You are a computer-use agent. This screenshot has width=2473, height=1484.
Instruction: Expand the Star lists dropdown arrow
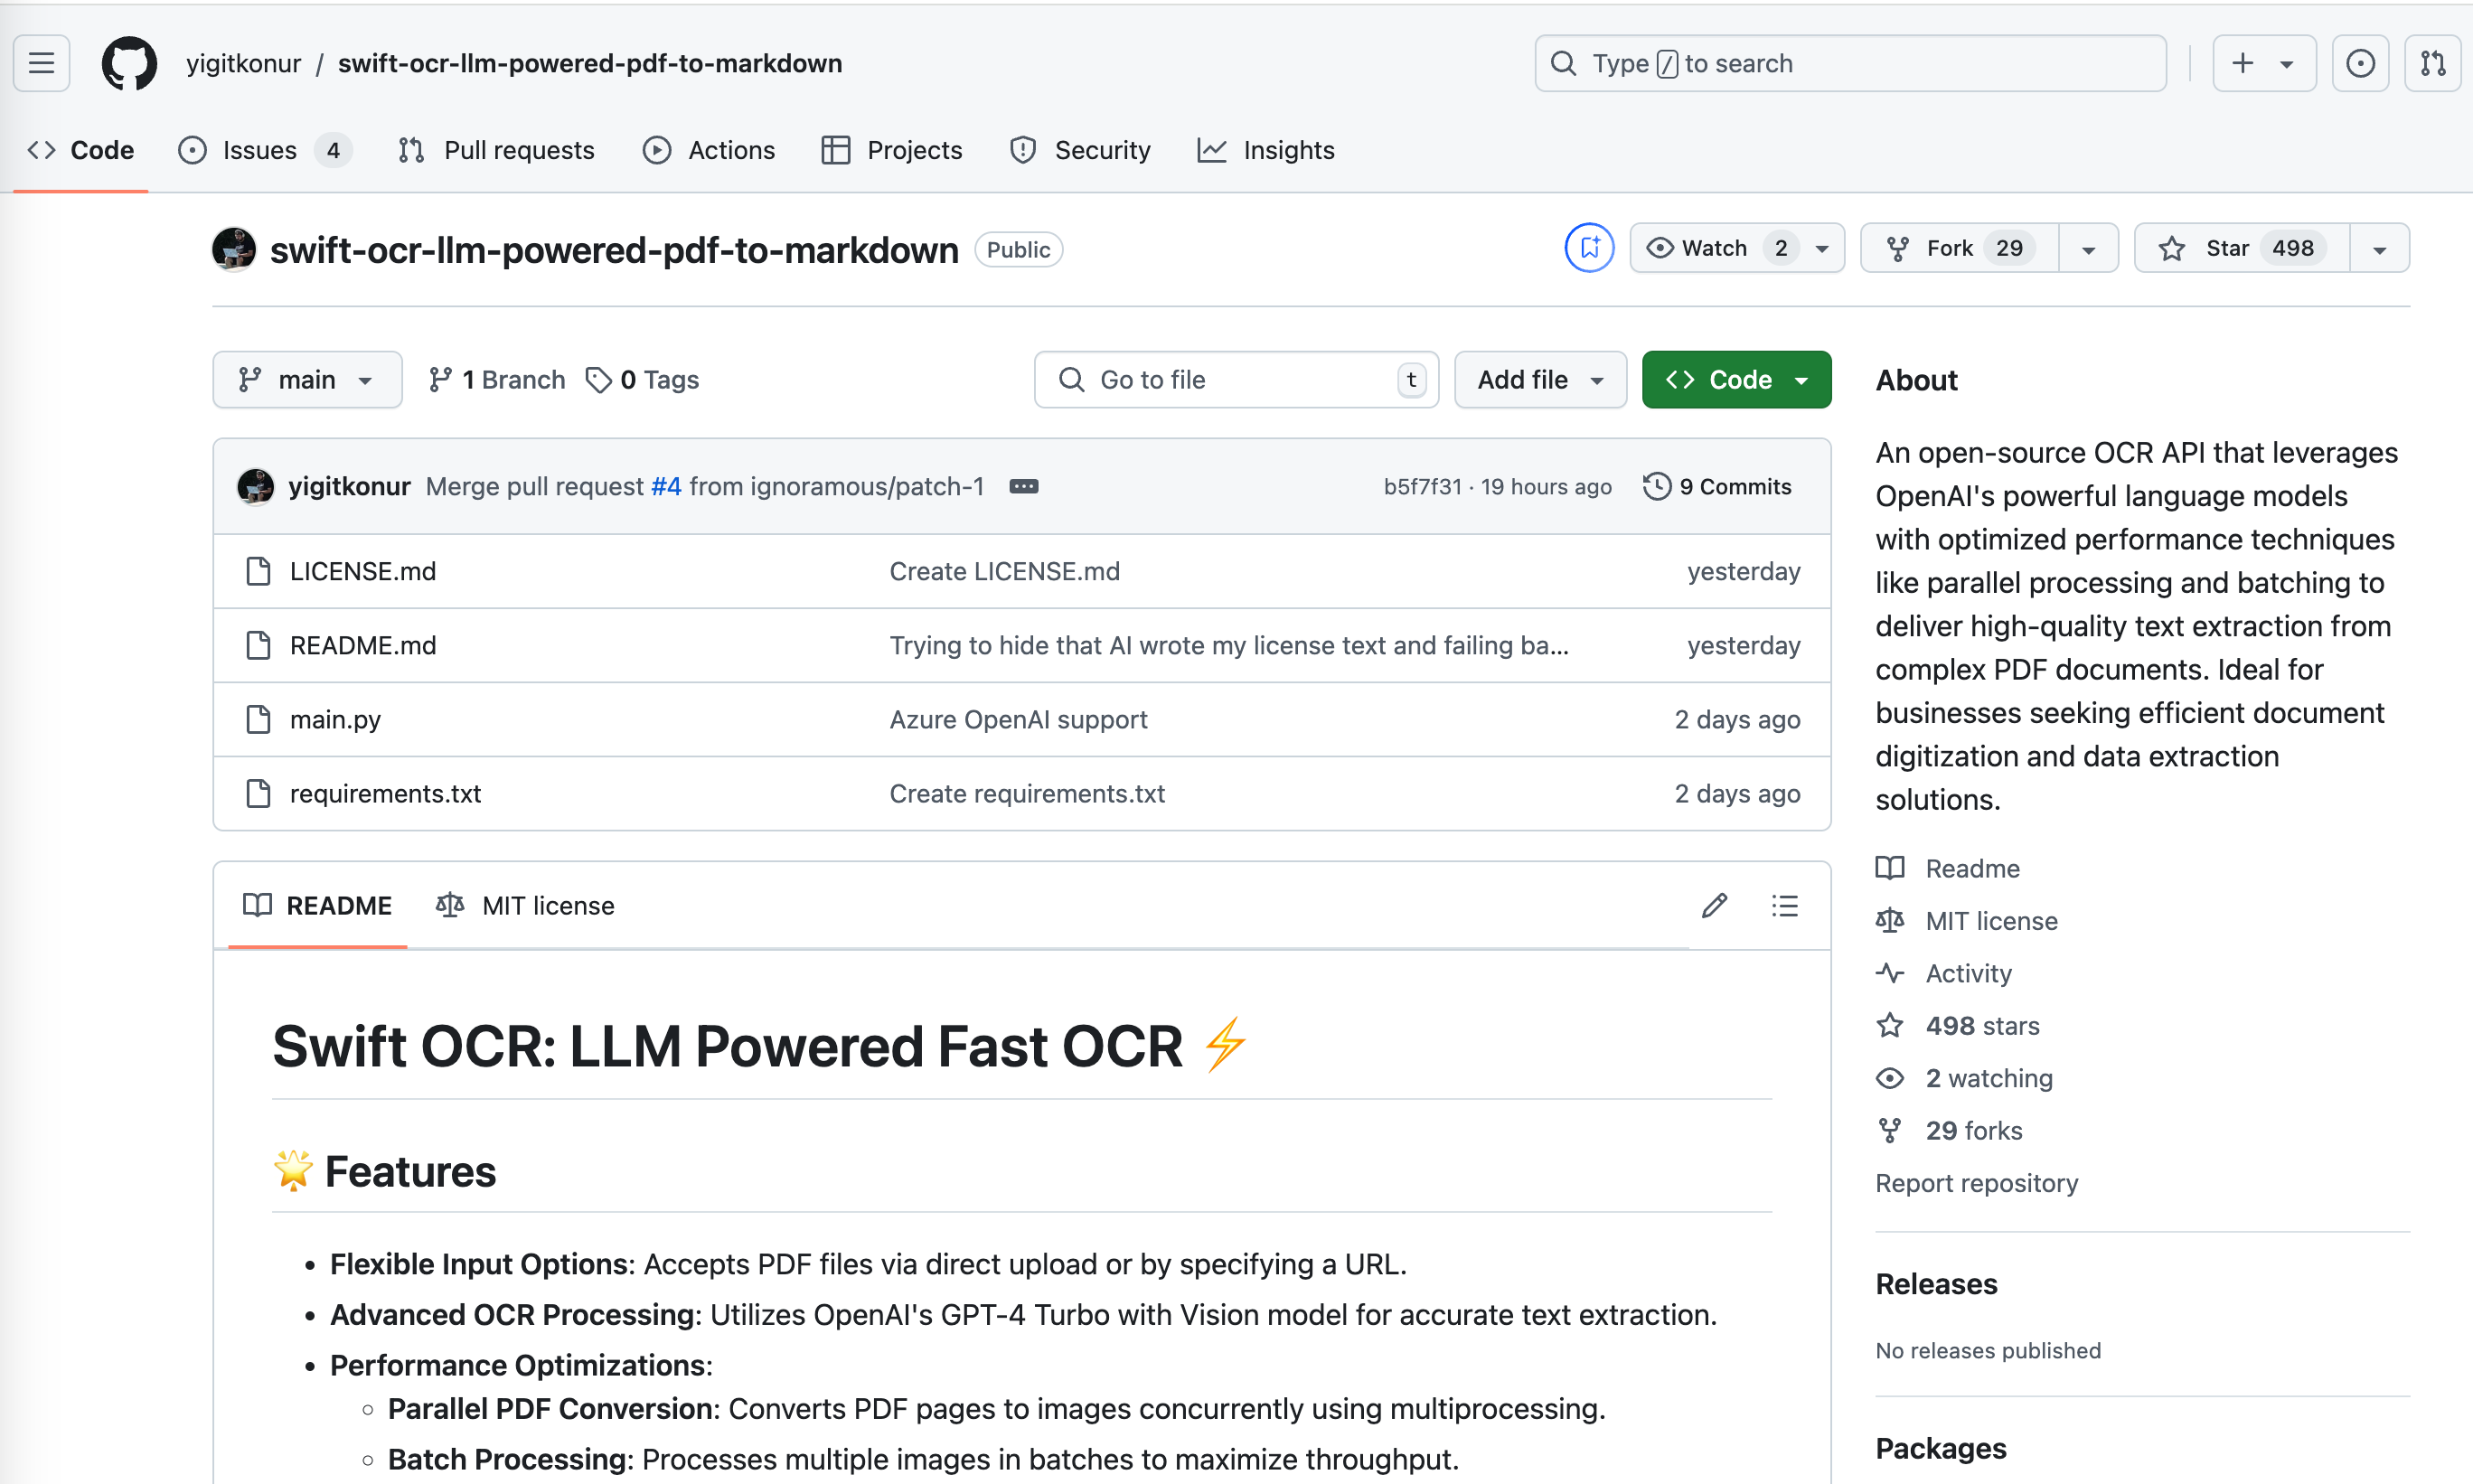[x=2379, y=248]
